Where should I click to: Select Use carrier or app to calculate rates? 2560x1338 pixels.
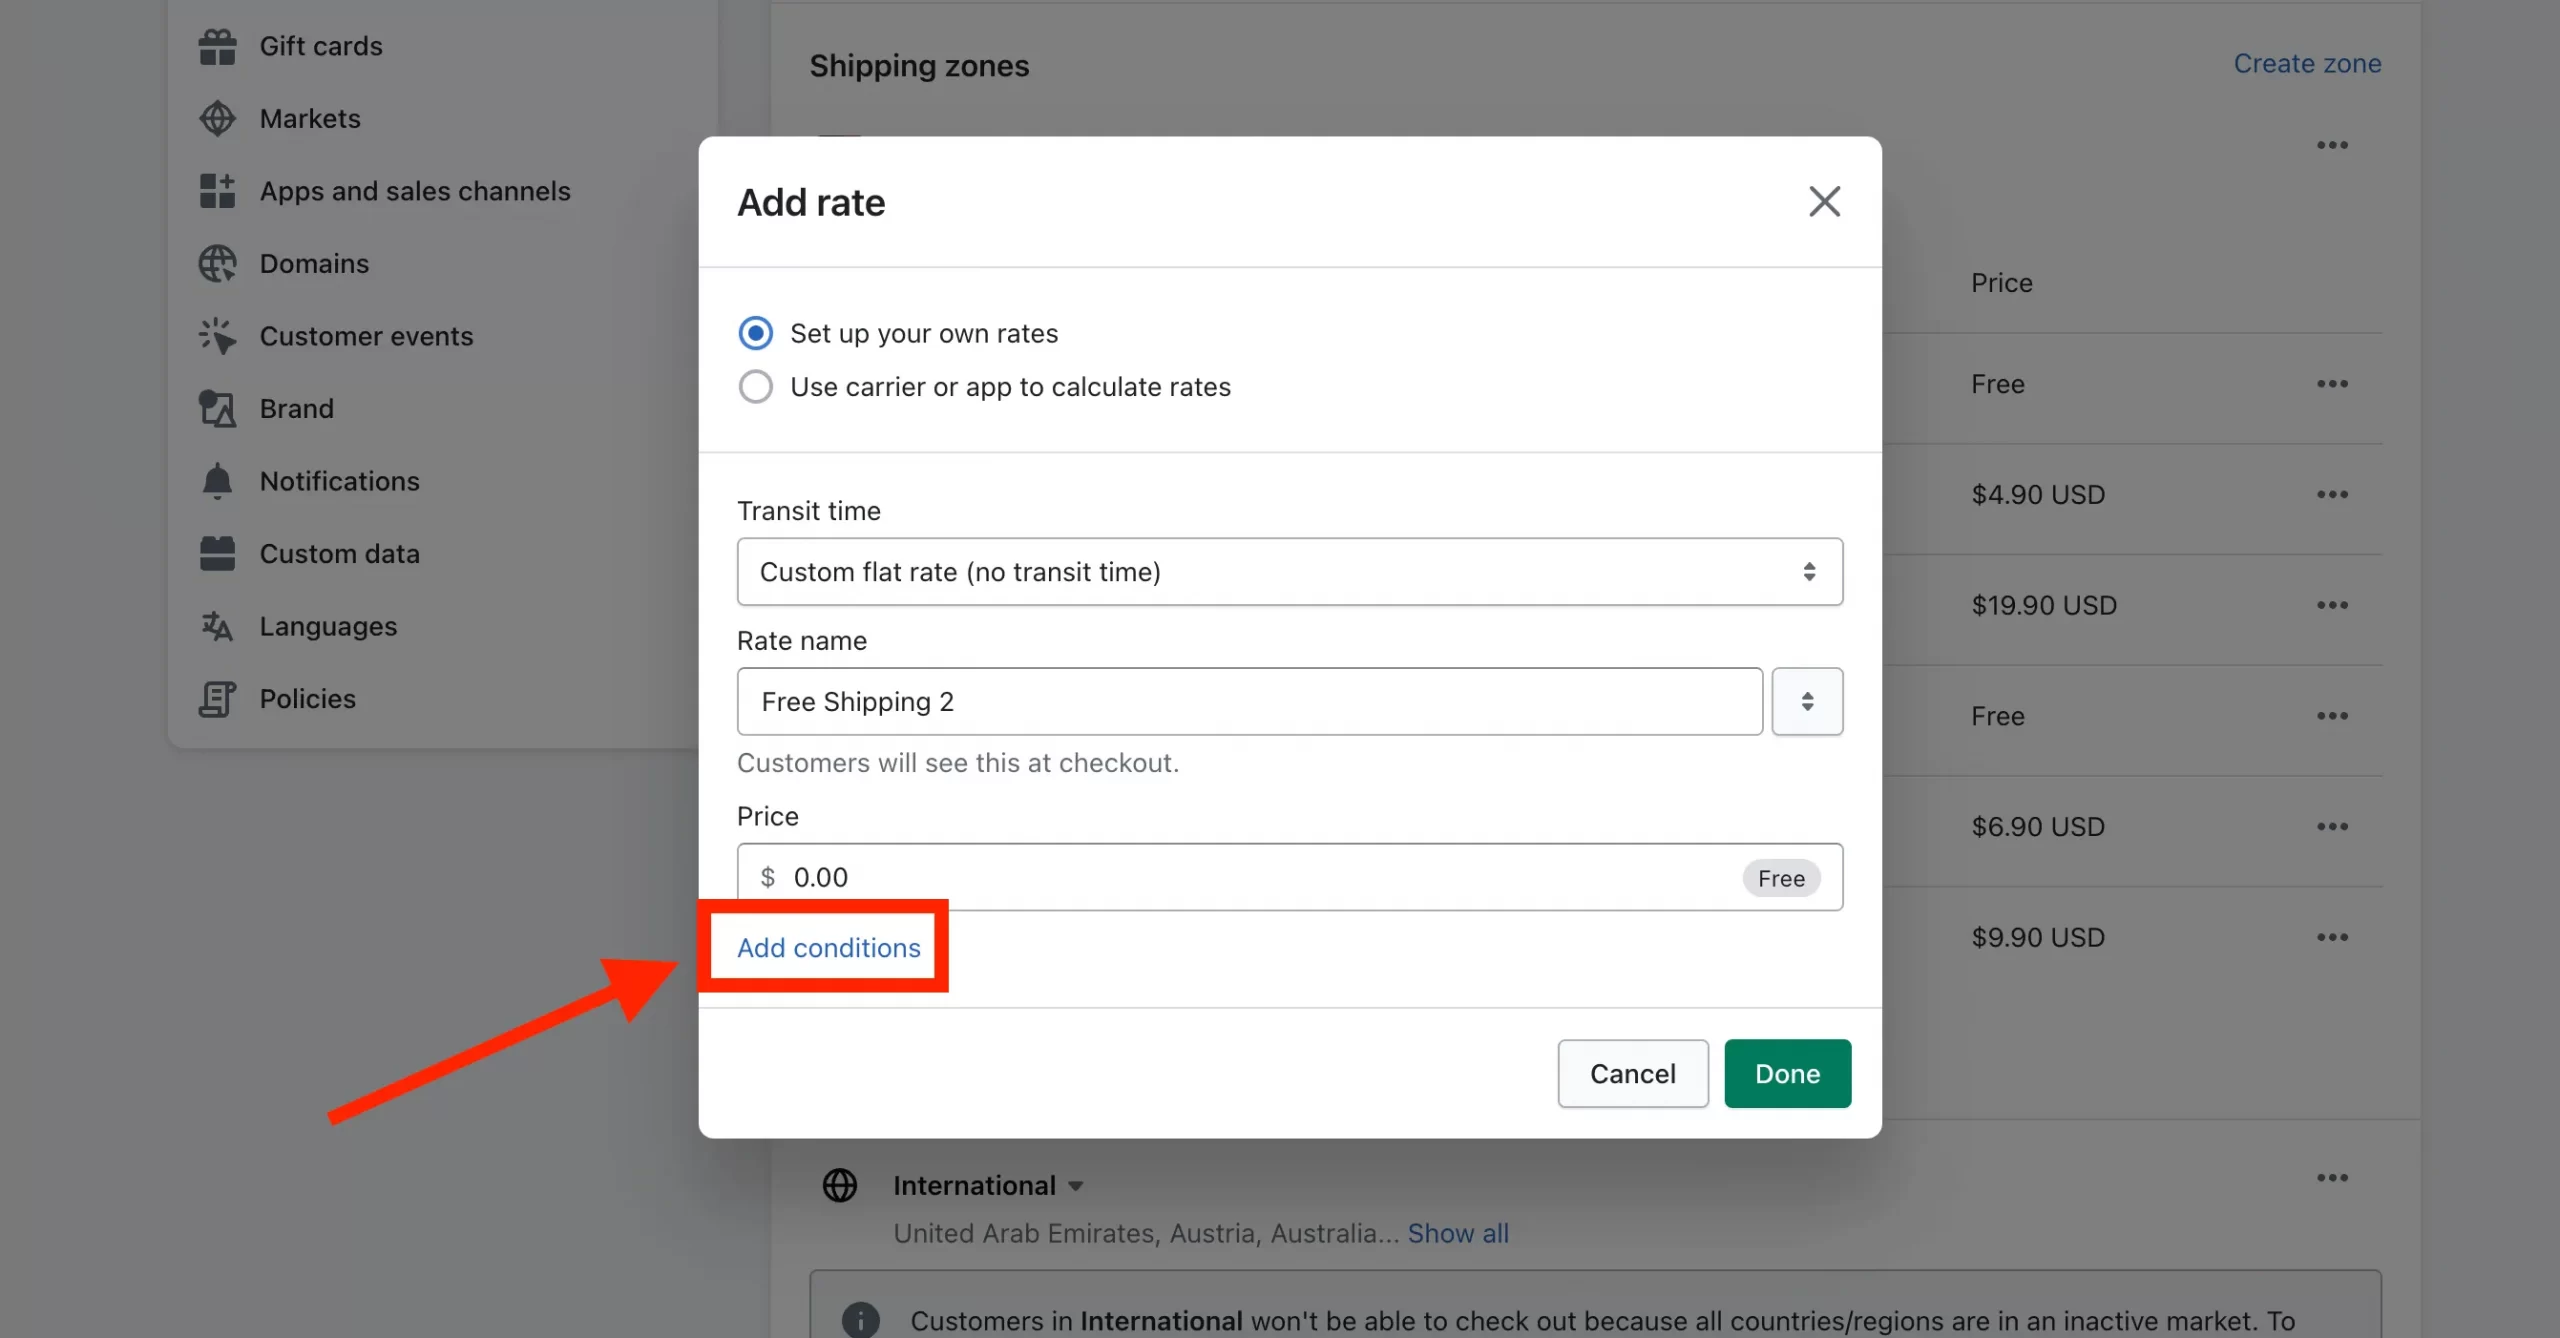pyautogui.click(x=755, y=386)
